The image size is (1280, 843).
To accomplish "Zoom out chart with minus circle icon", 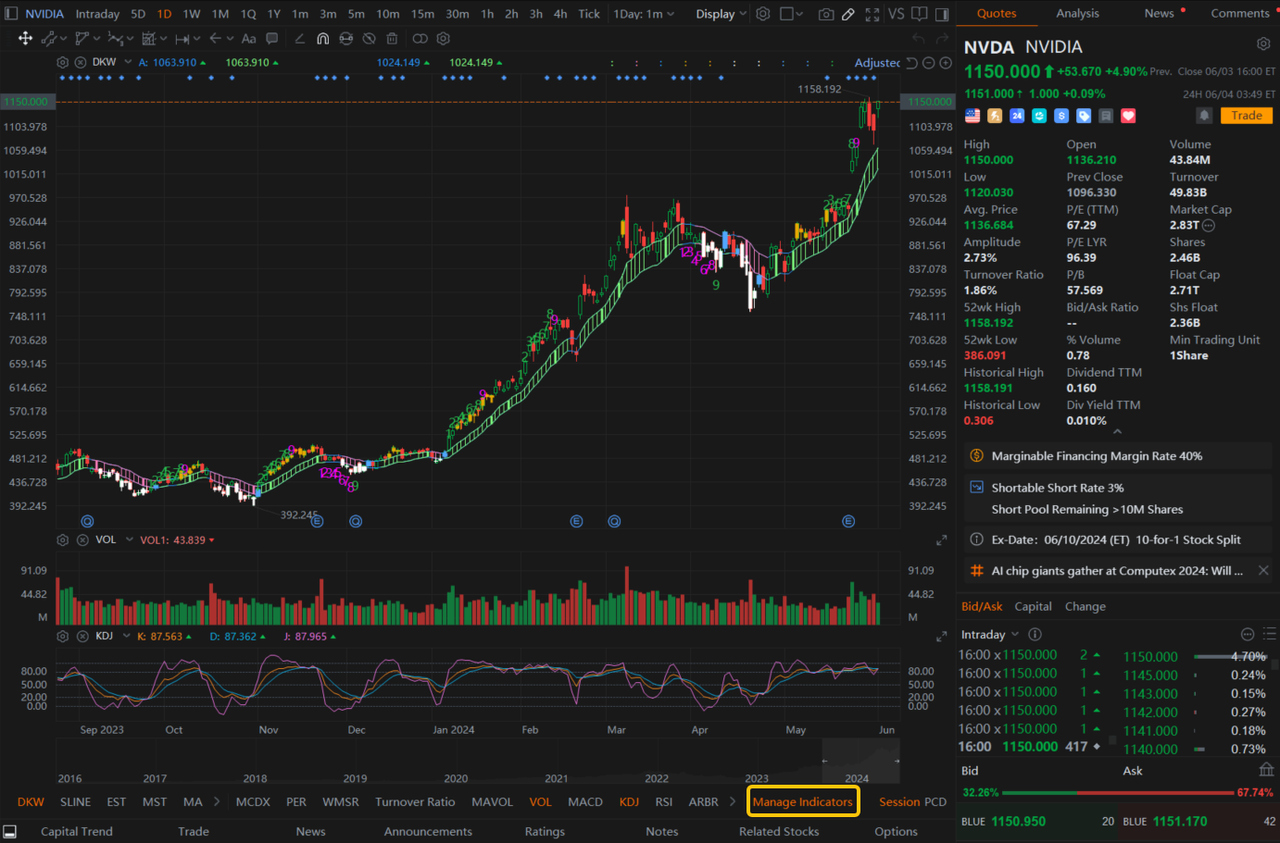I will [x=928, y=63].
